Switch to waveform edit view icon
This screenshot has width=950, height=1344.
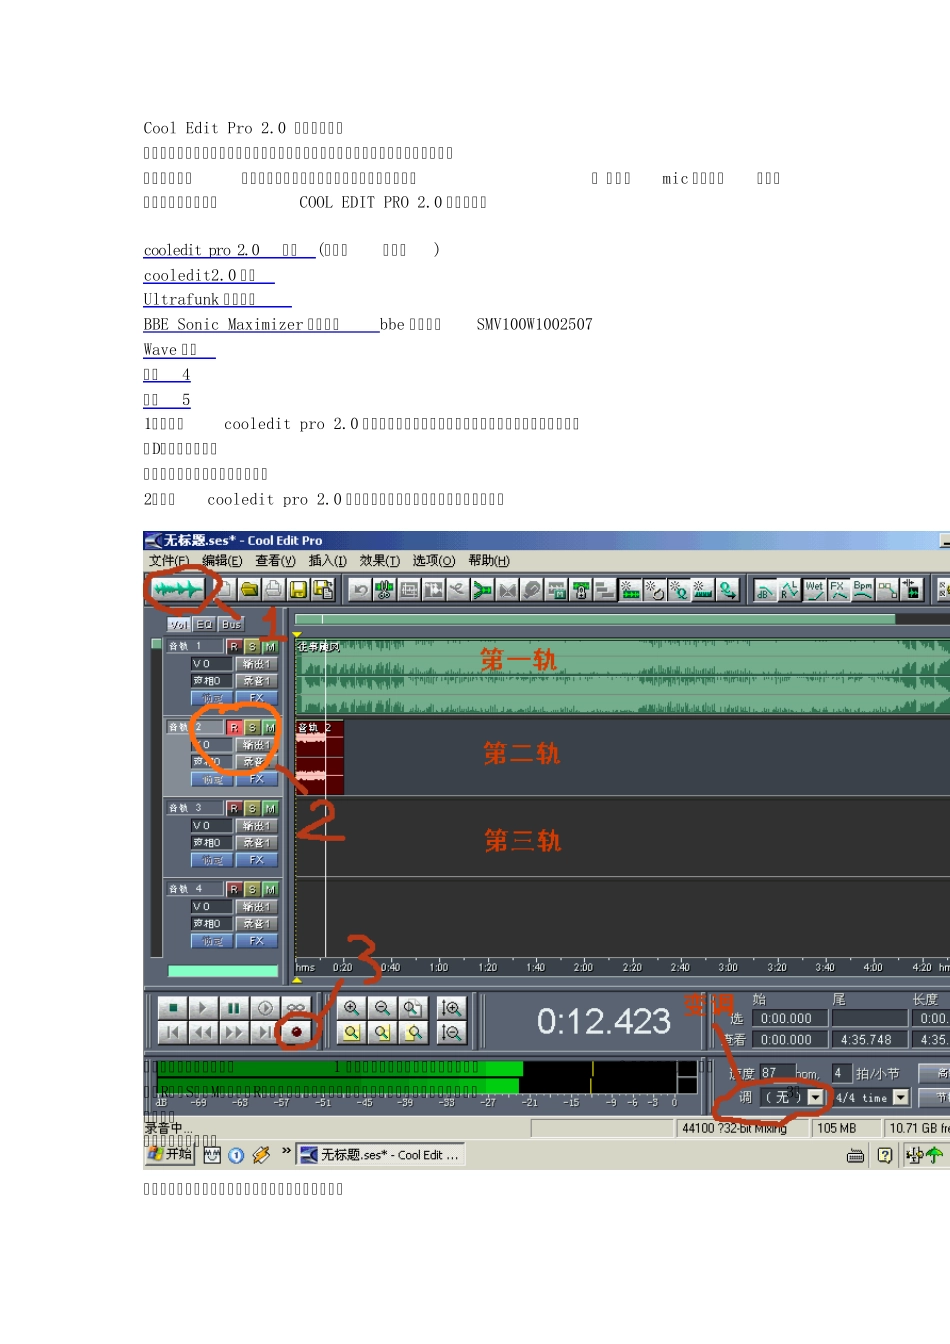pyautogui.click(x=177, y=589)
